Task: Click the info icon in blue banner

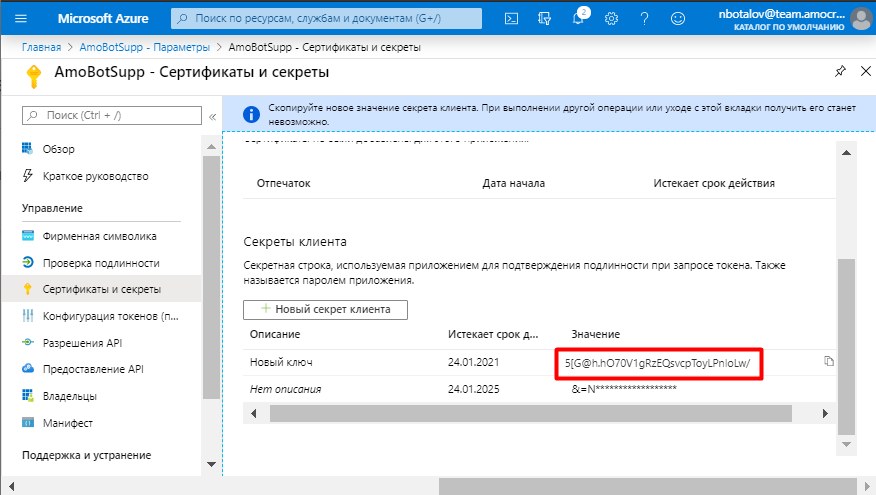Action: [251, 115]
